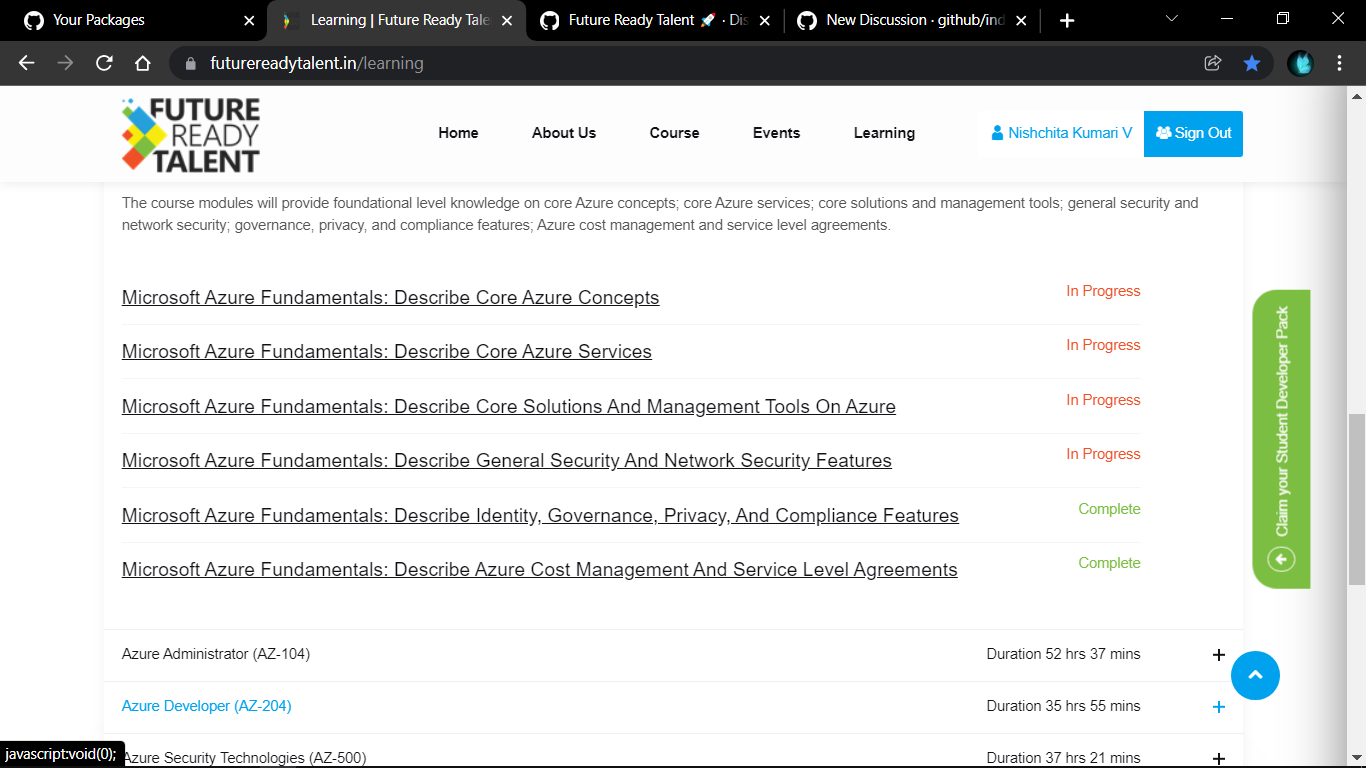Click the browser forward arrow
The width and height of the screenshot is (1366, 768).
click(65, 63)
